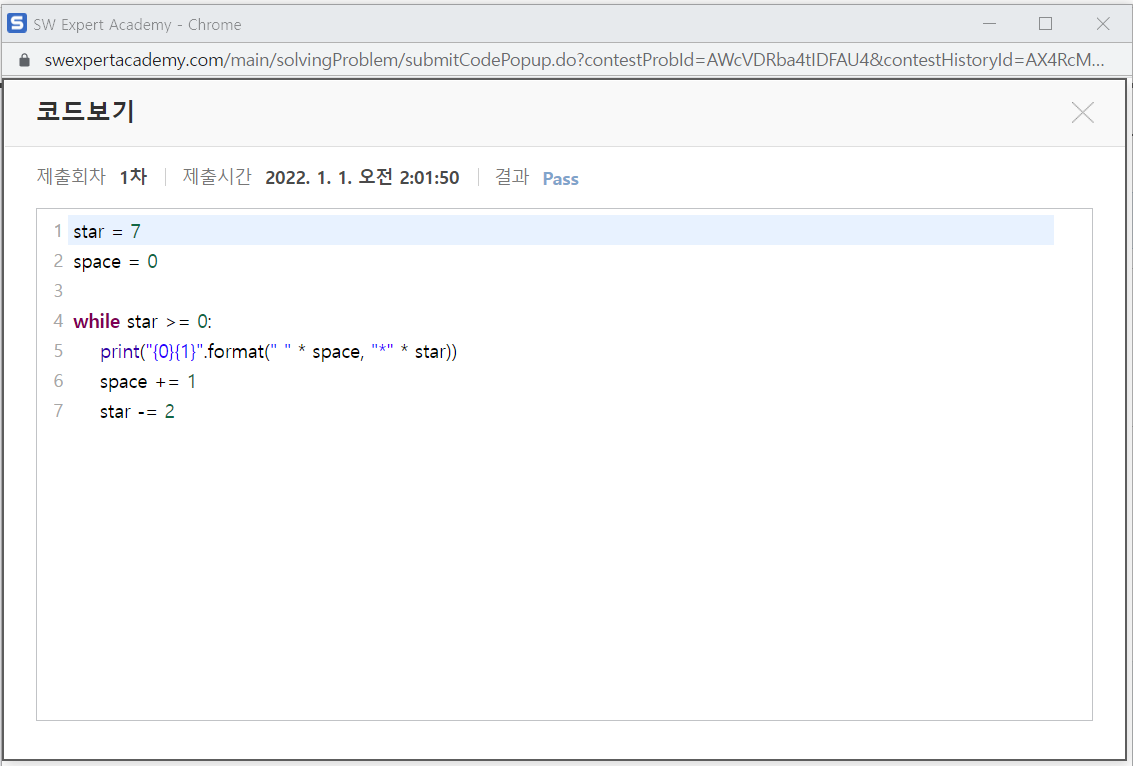Click code line 'star -= 2'

137,412
